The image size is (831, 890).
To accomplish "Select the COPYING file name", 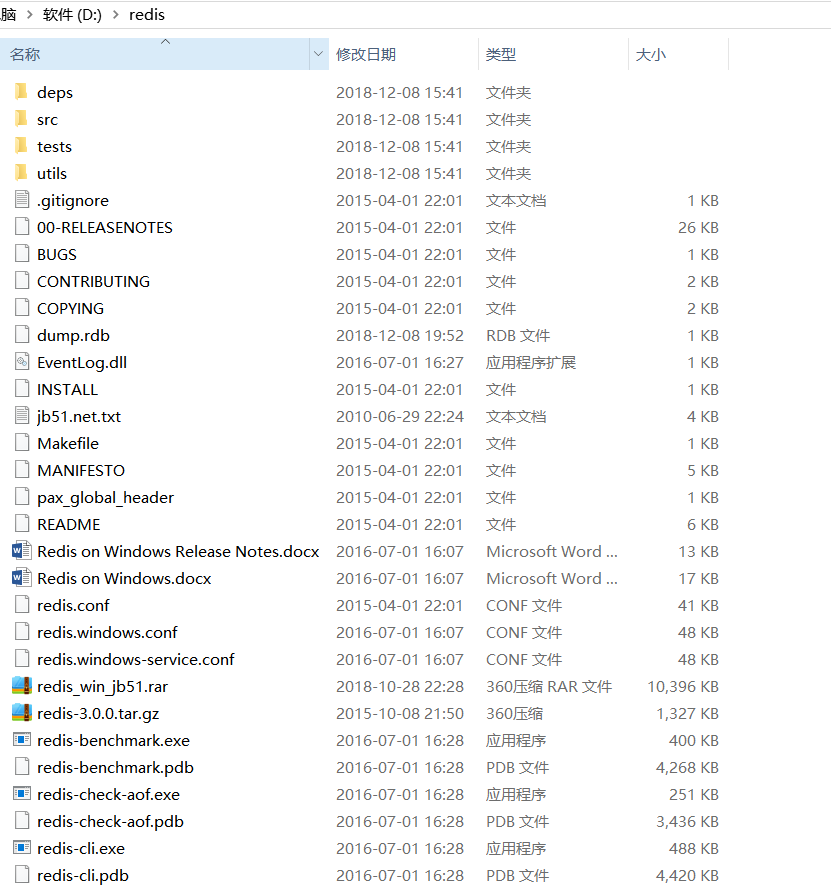I will coord(70,308).
